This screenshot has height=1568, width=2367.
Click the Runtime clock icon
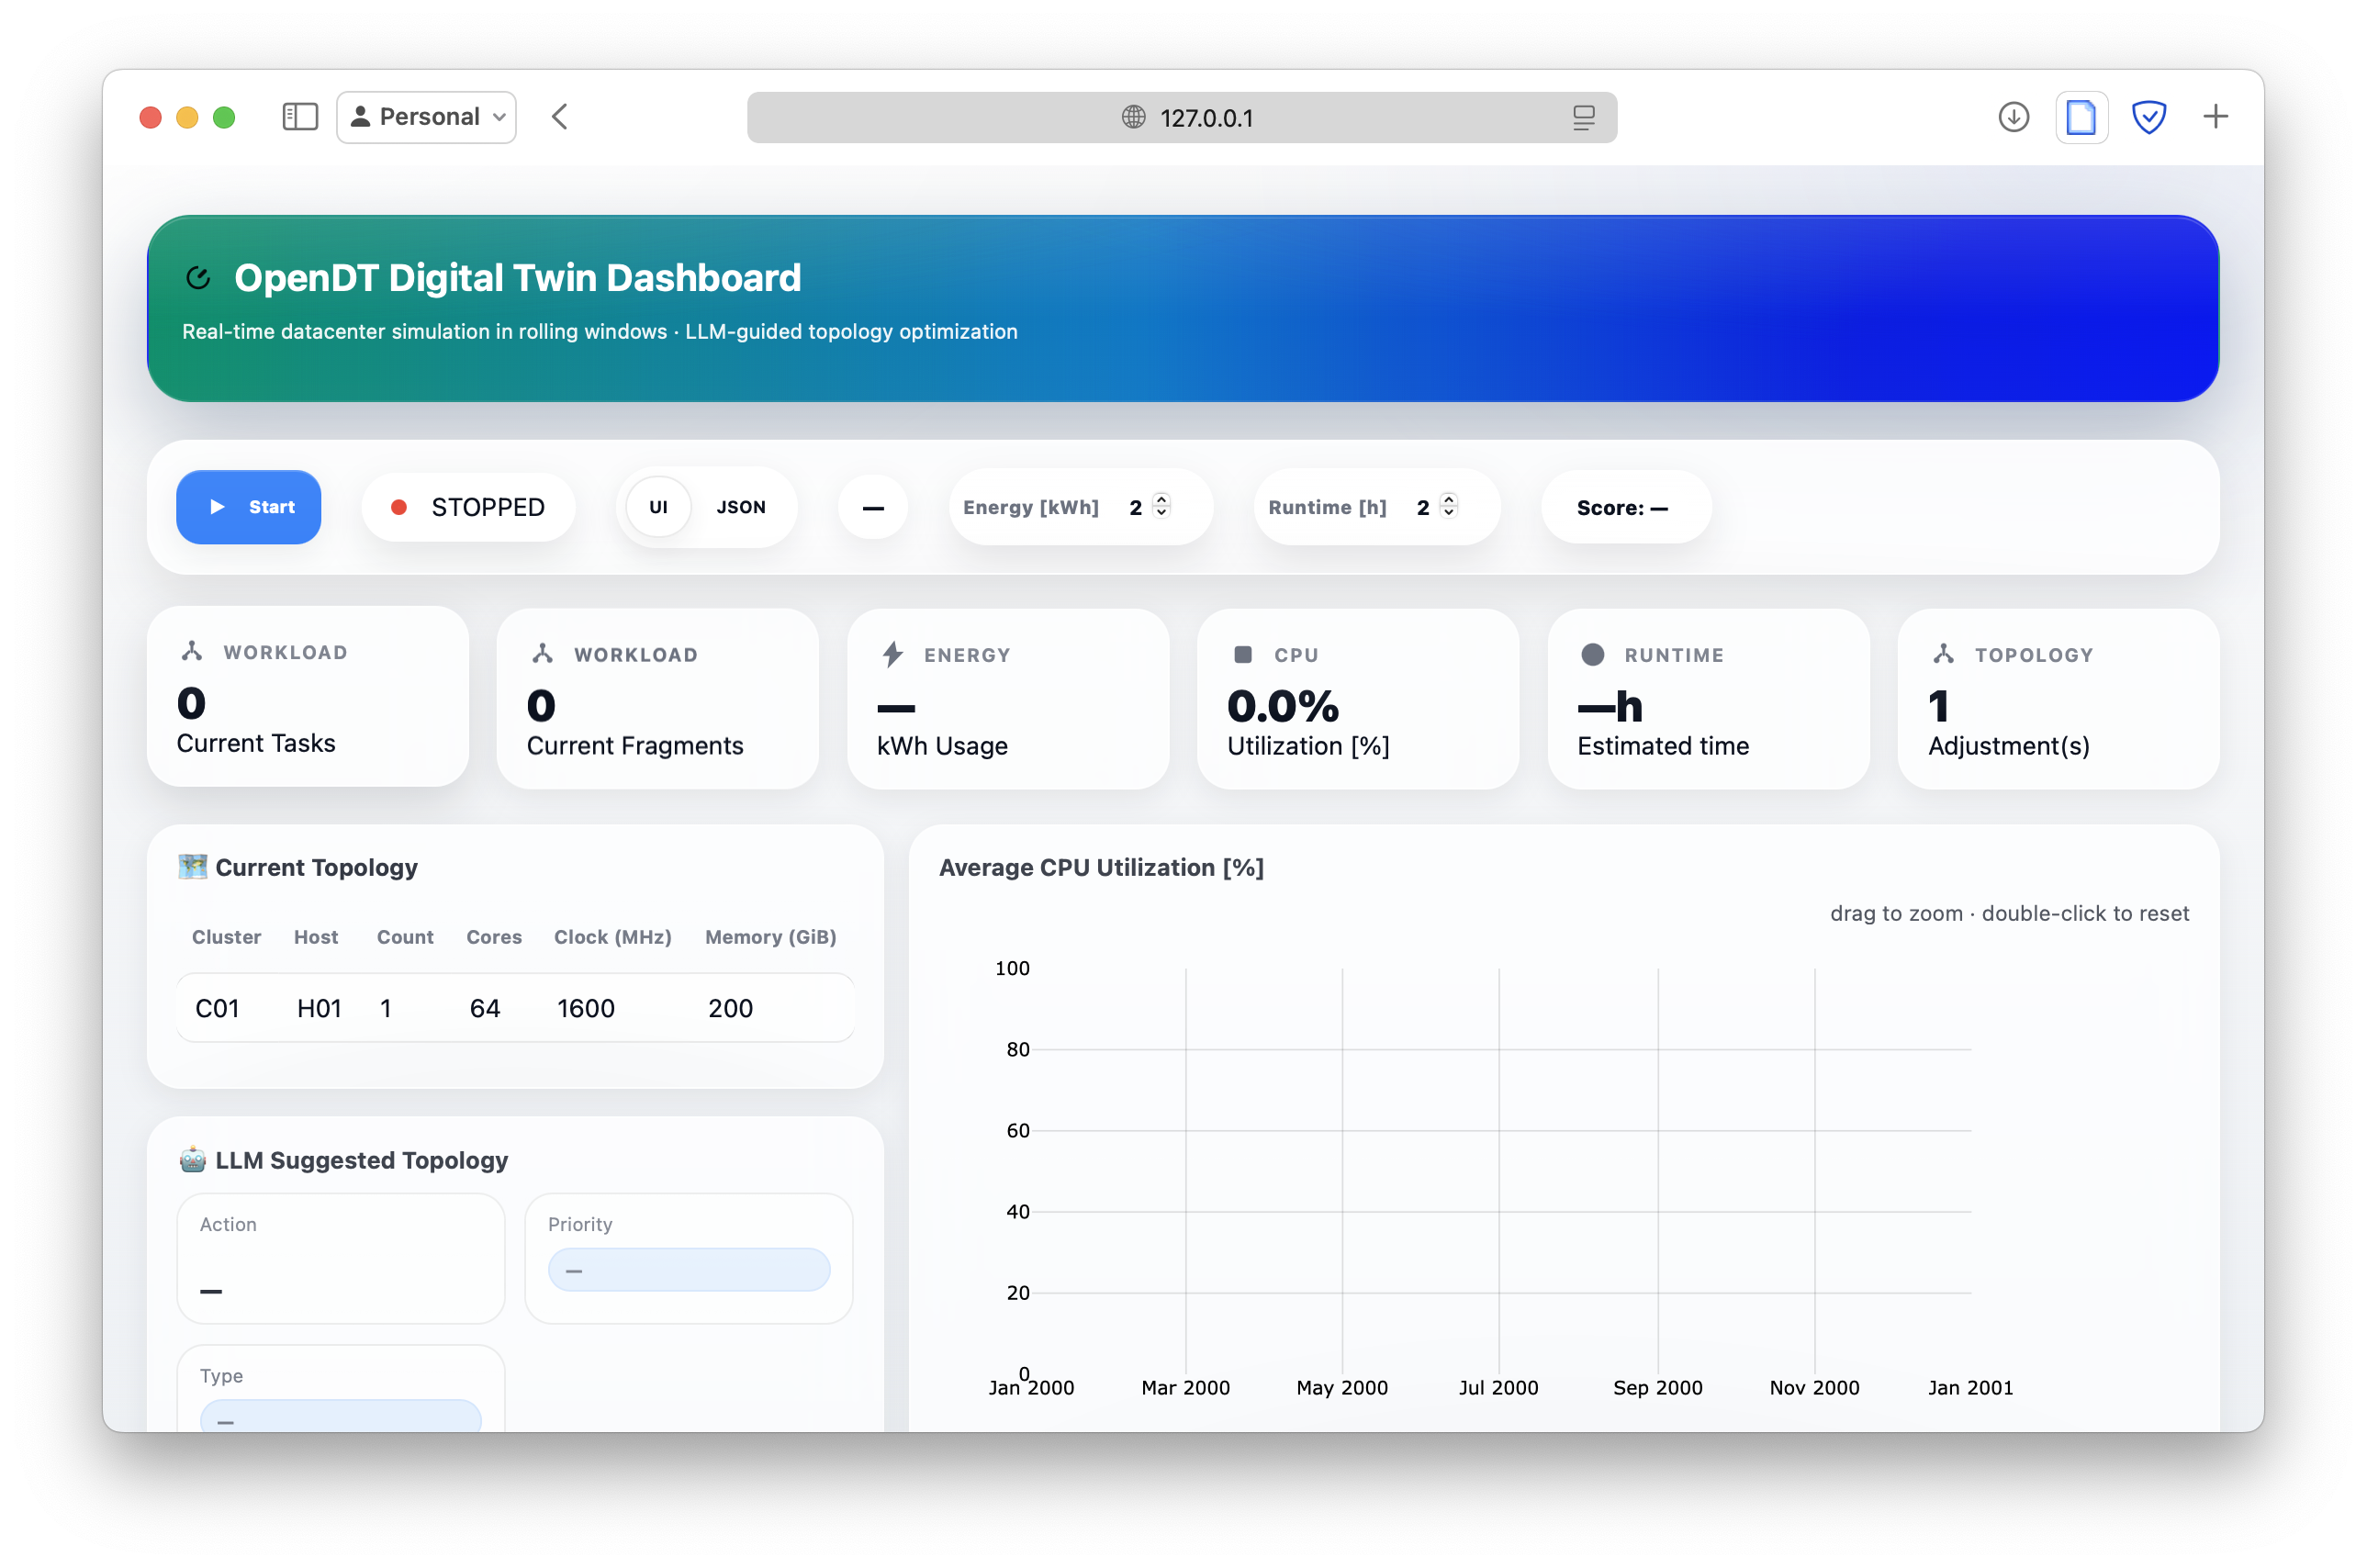[1594, 654]
